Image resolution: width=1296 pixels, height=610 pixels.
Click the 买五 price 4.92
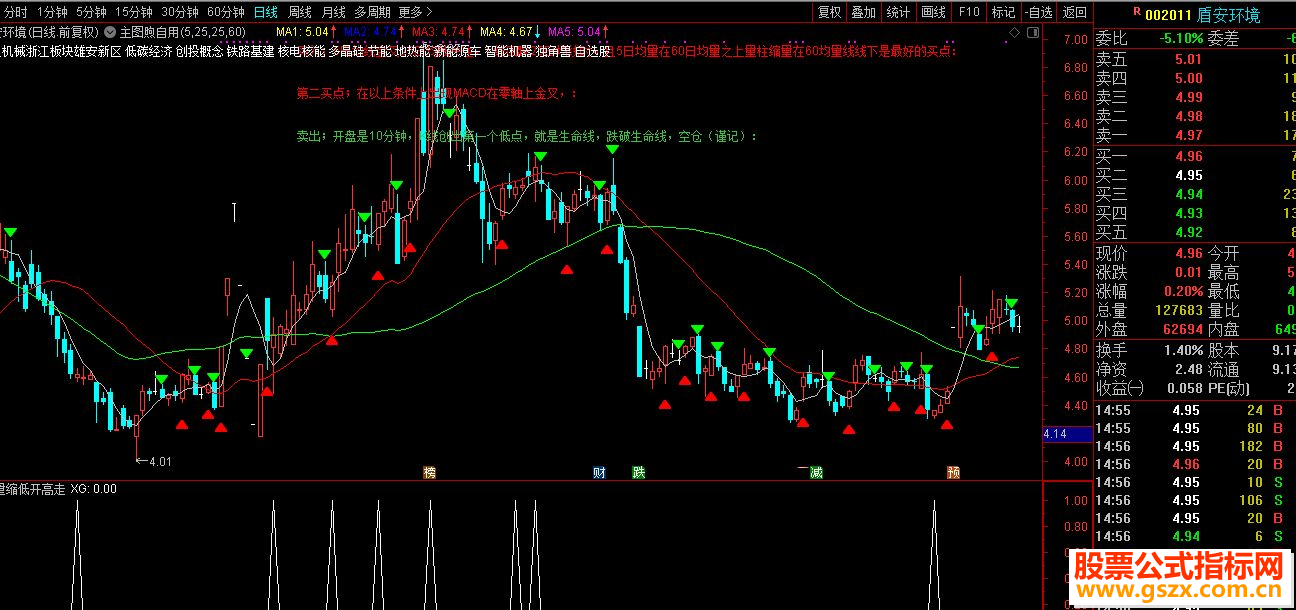pos(1189,232)
